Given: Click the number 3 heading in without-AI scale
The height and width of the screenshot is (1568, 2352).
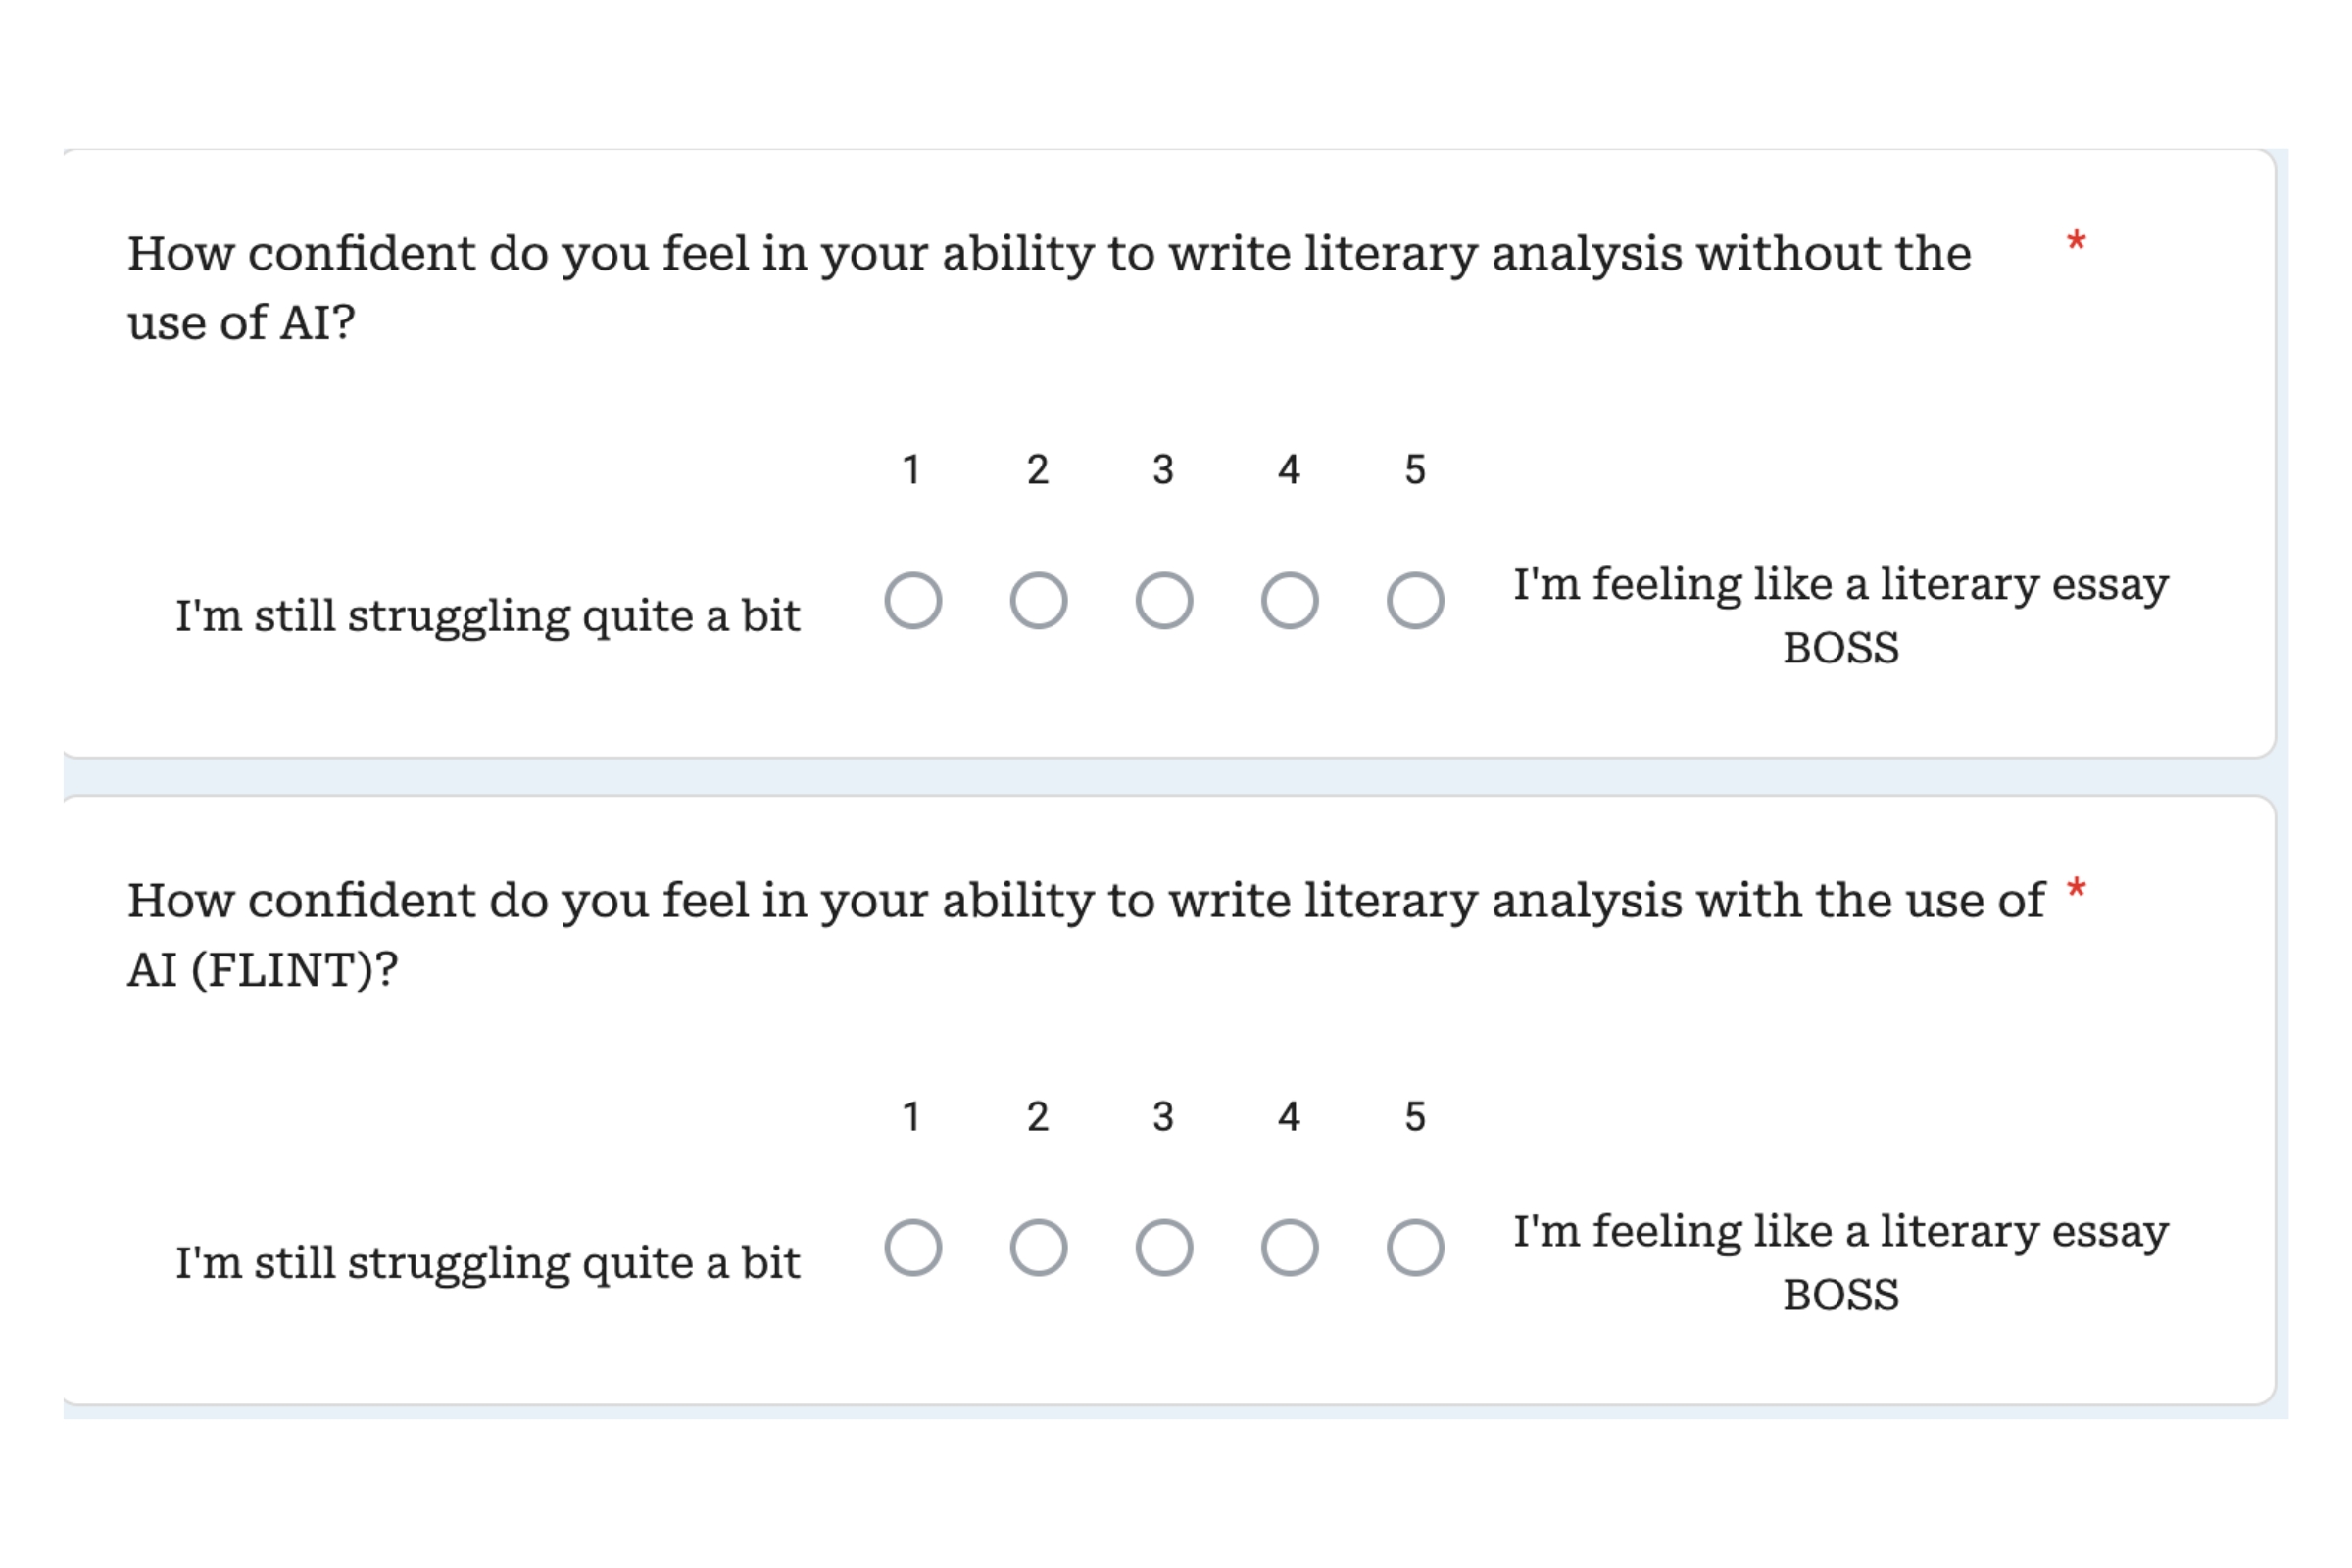Looking at the screenshot, I should [1163, 469].
